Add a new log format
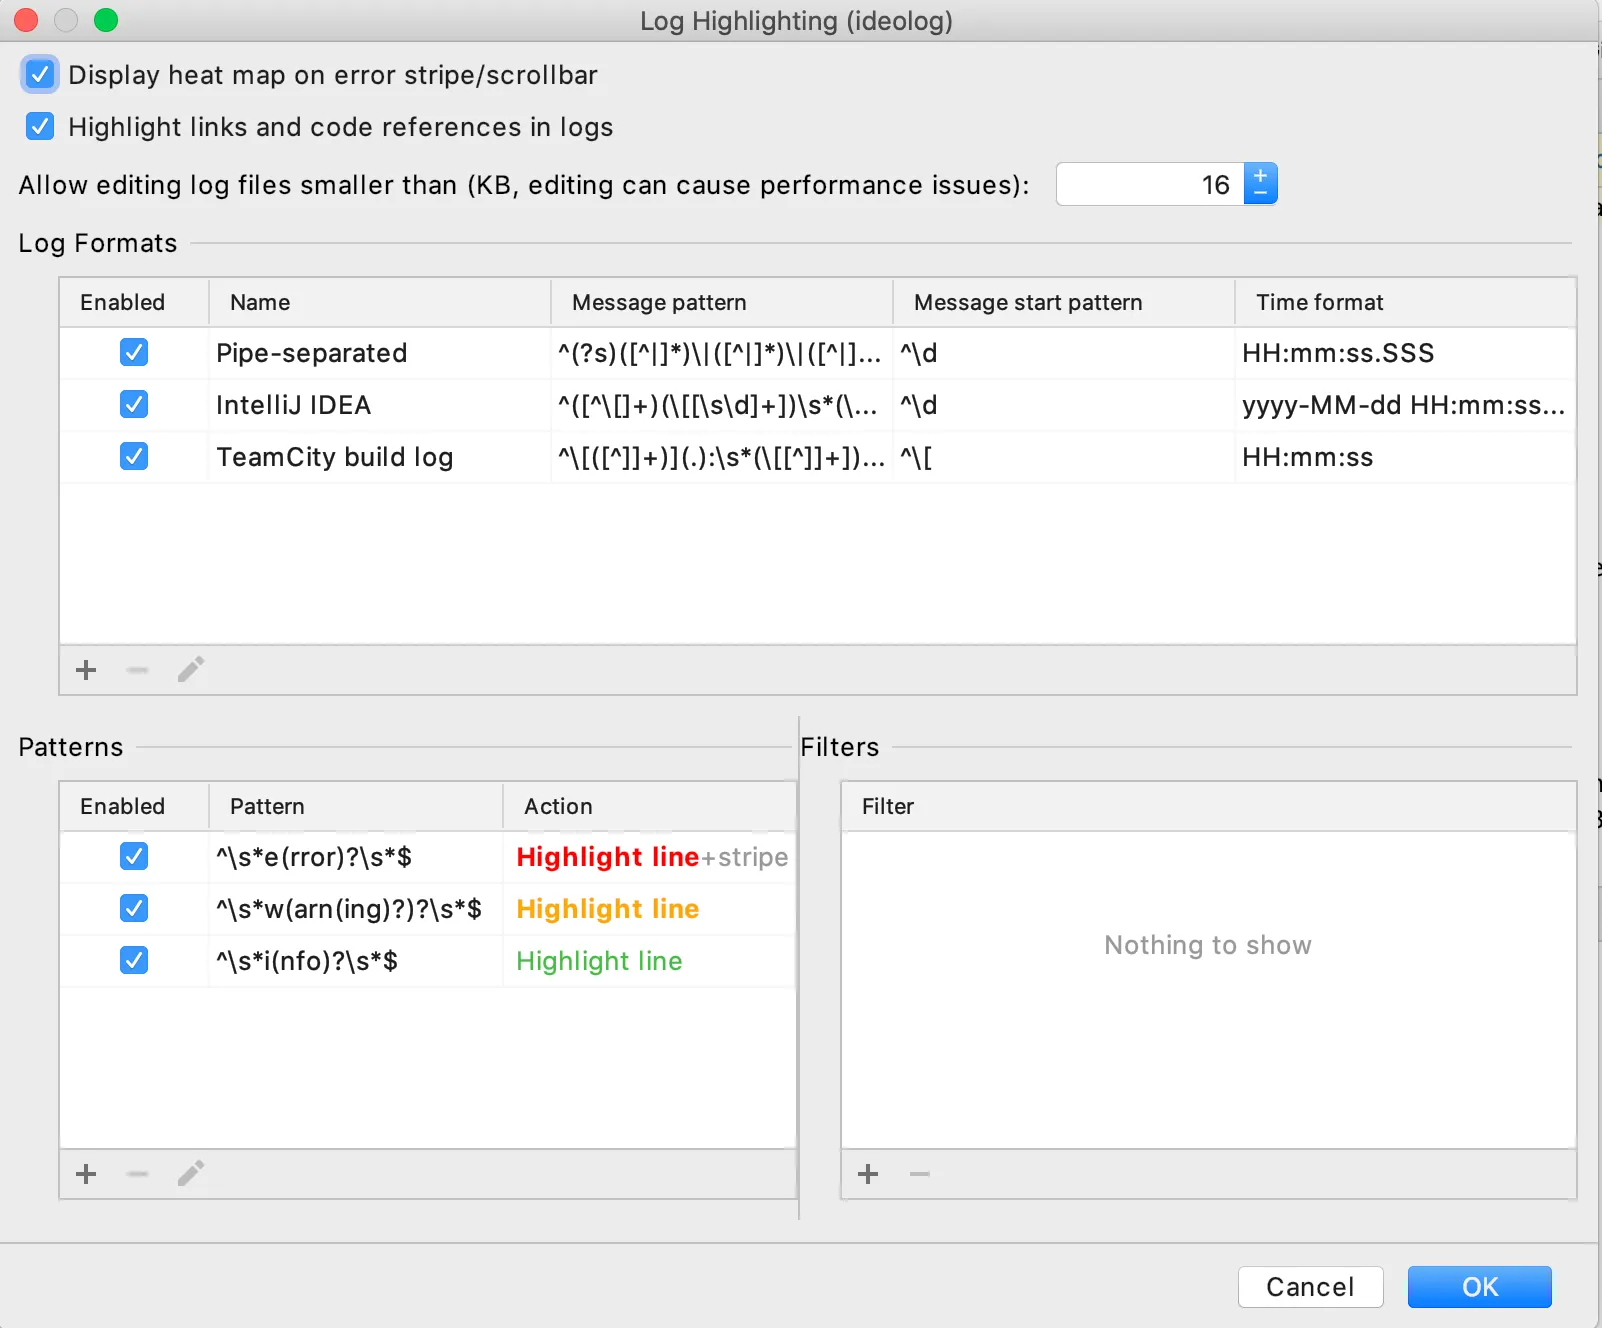The width and height of the screenshot is (1602, 1328). click(86, 670)
